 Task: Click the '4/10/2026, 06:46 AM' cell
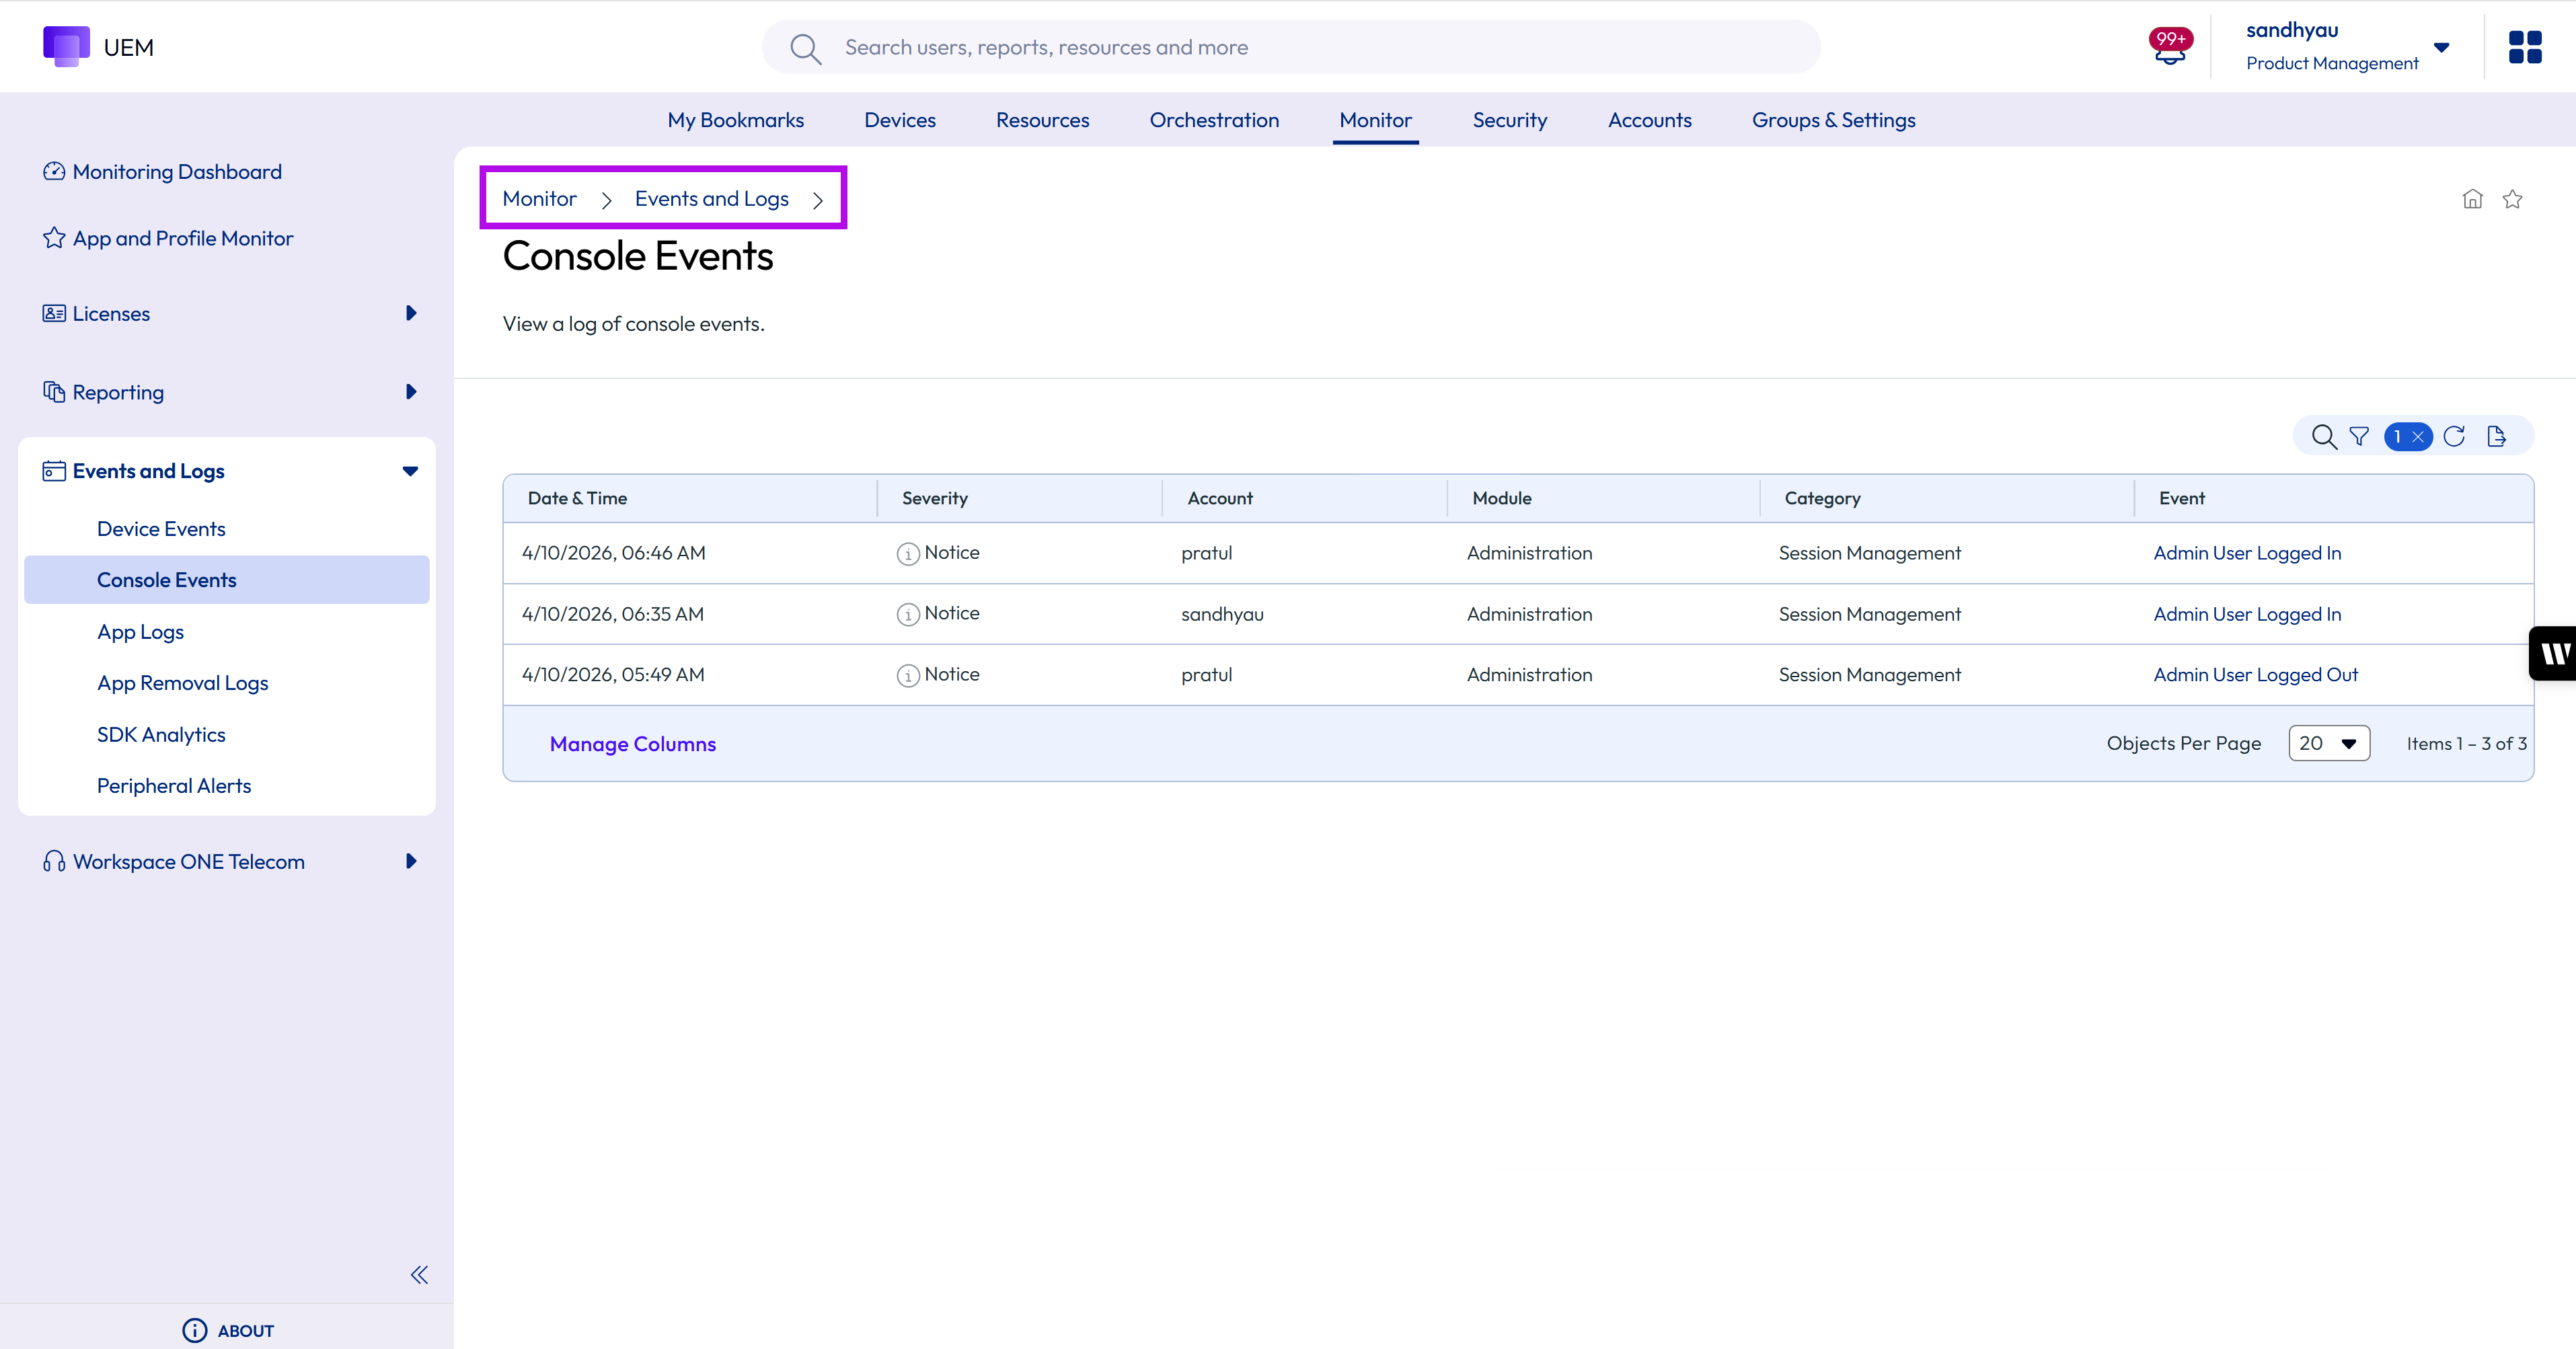(x=613, y=554)
